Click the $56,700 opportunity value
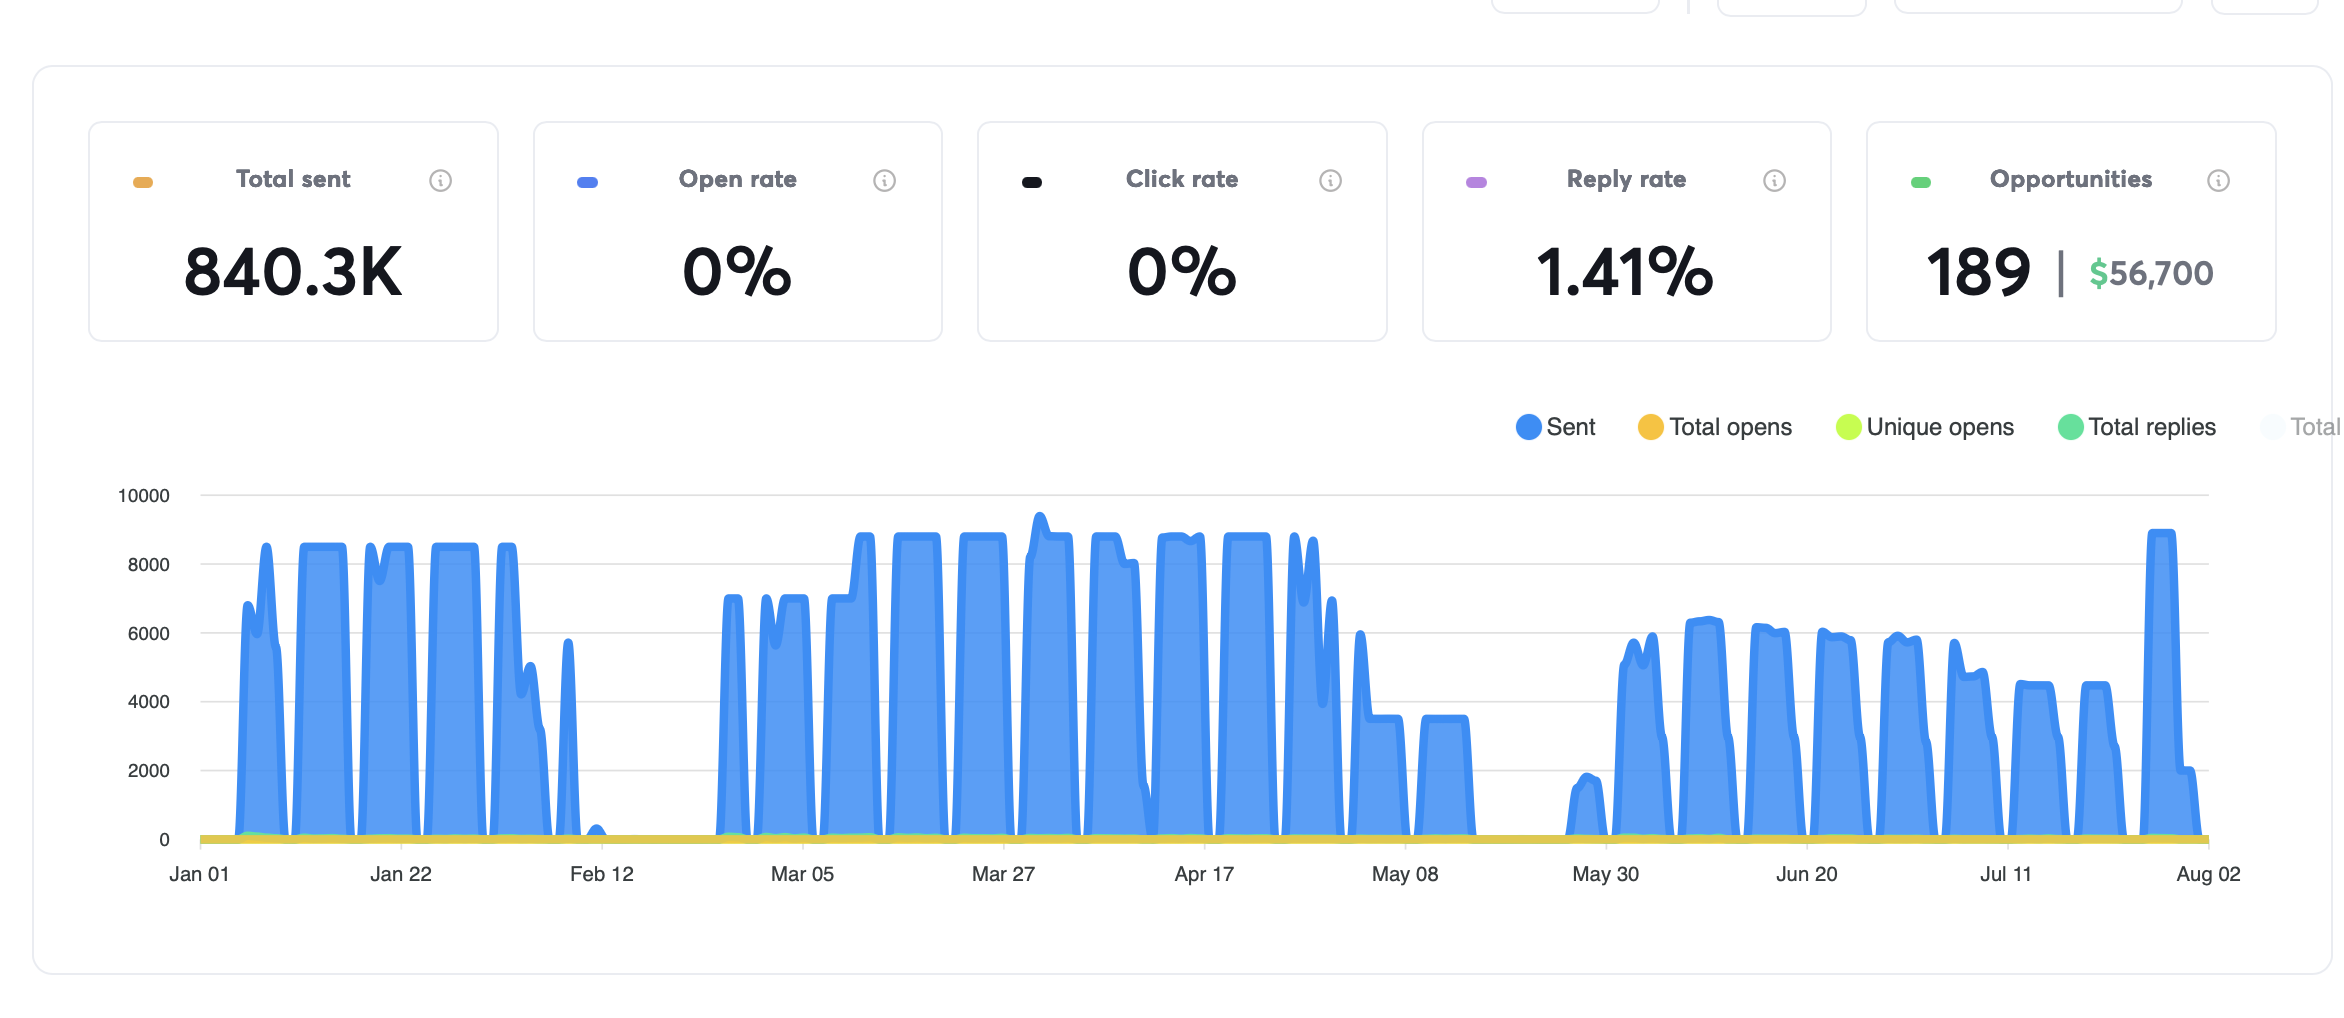The height and width of the screenshot is (1018, 2344). (x=2151, y=273)
